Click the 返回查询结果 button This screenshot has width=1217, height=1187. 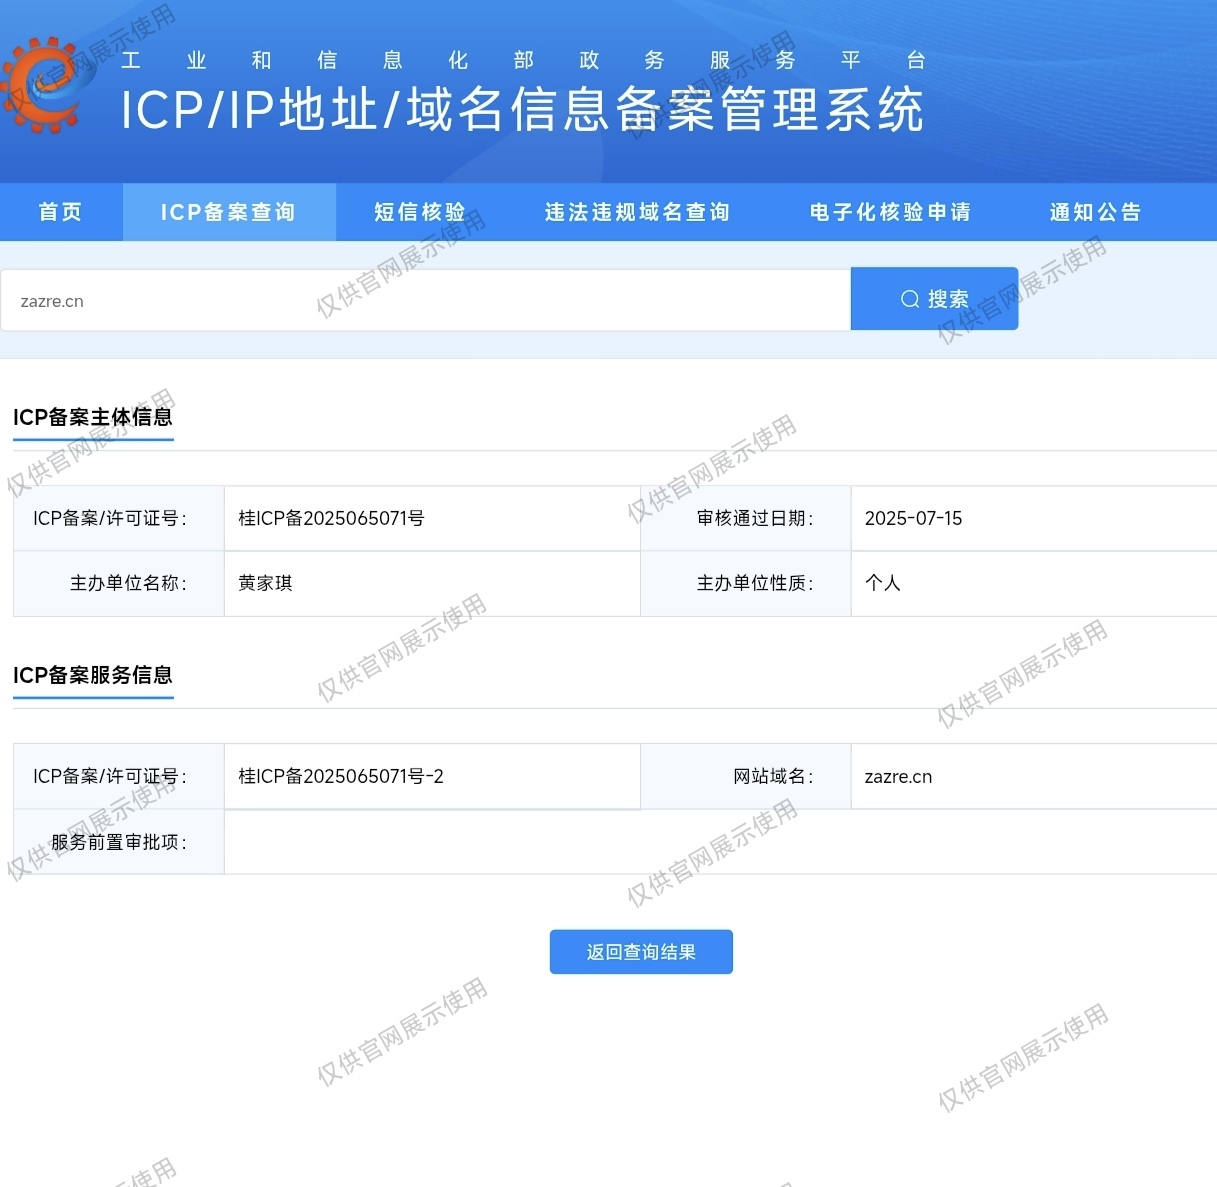click(x=640, y=951)
